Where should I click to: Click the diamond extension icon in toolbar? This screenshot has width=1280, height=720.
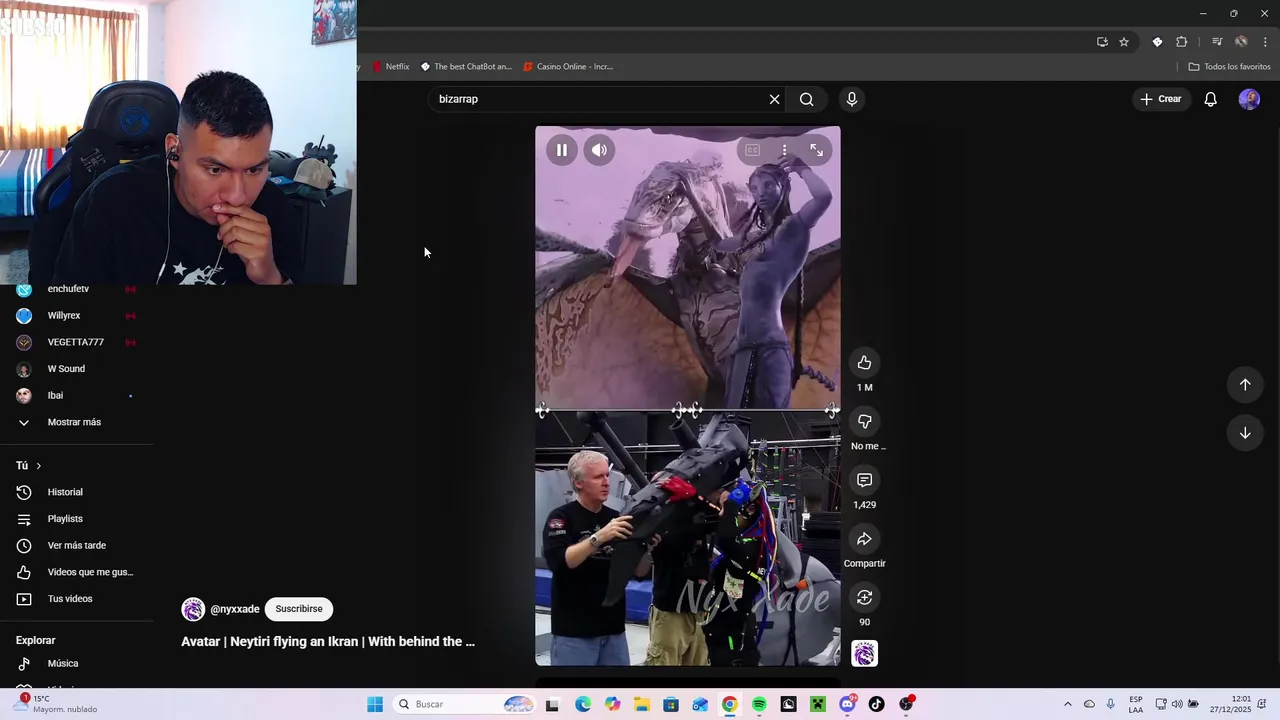[1157, 42]
